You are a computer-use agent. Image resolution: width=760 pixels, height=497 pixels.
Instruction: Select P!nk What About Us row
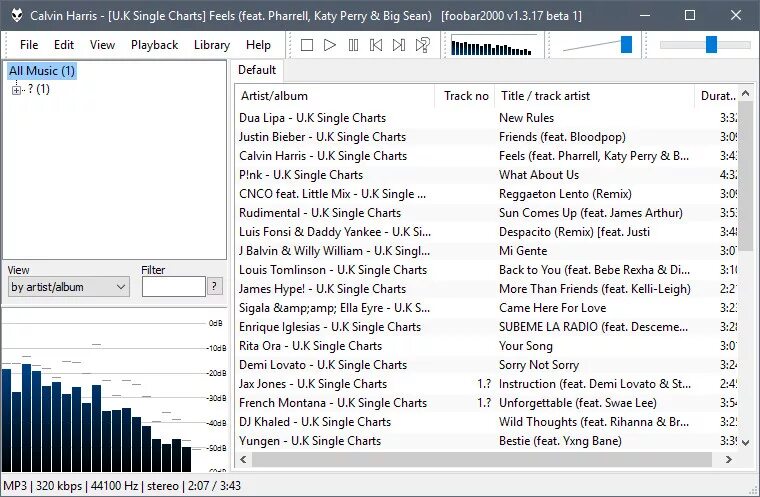coord(487,175)
